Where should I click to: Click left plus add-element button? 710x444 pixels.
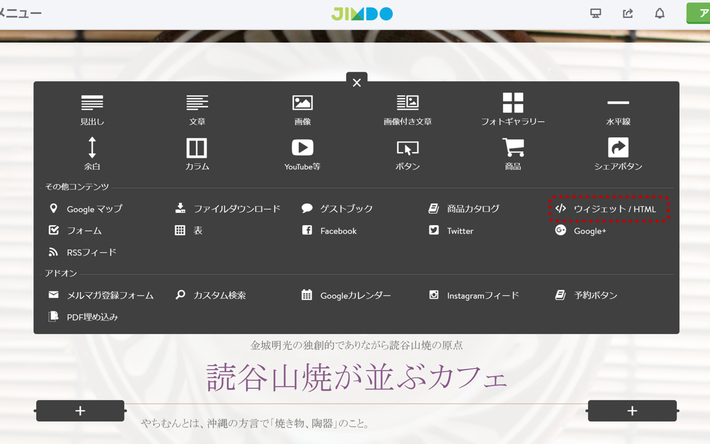pyautogui.click(x=80, y=411)
